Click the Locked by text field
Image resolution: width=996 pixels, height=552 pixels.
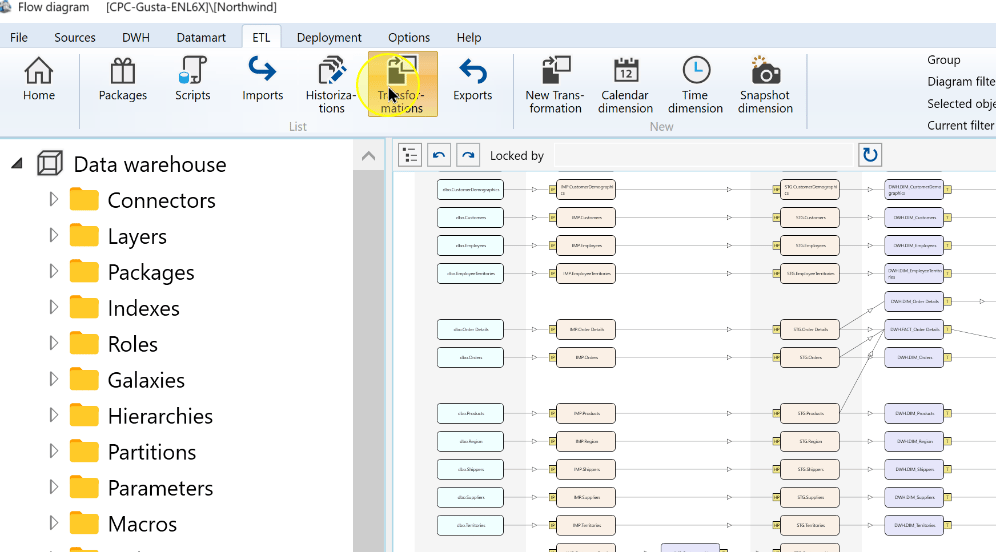(x=703, y=156)
